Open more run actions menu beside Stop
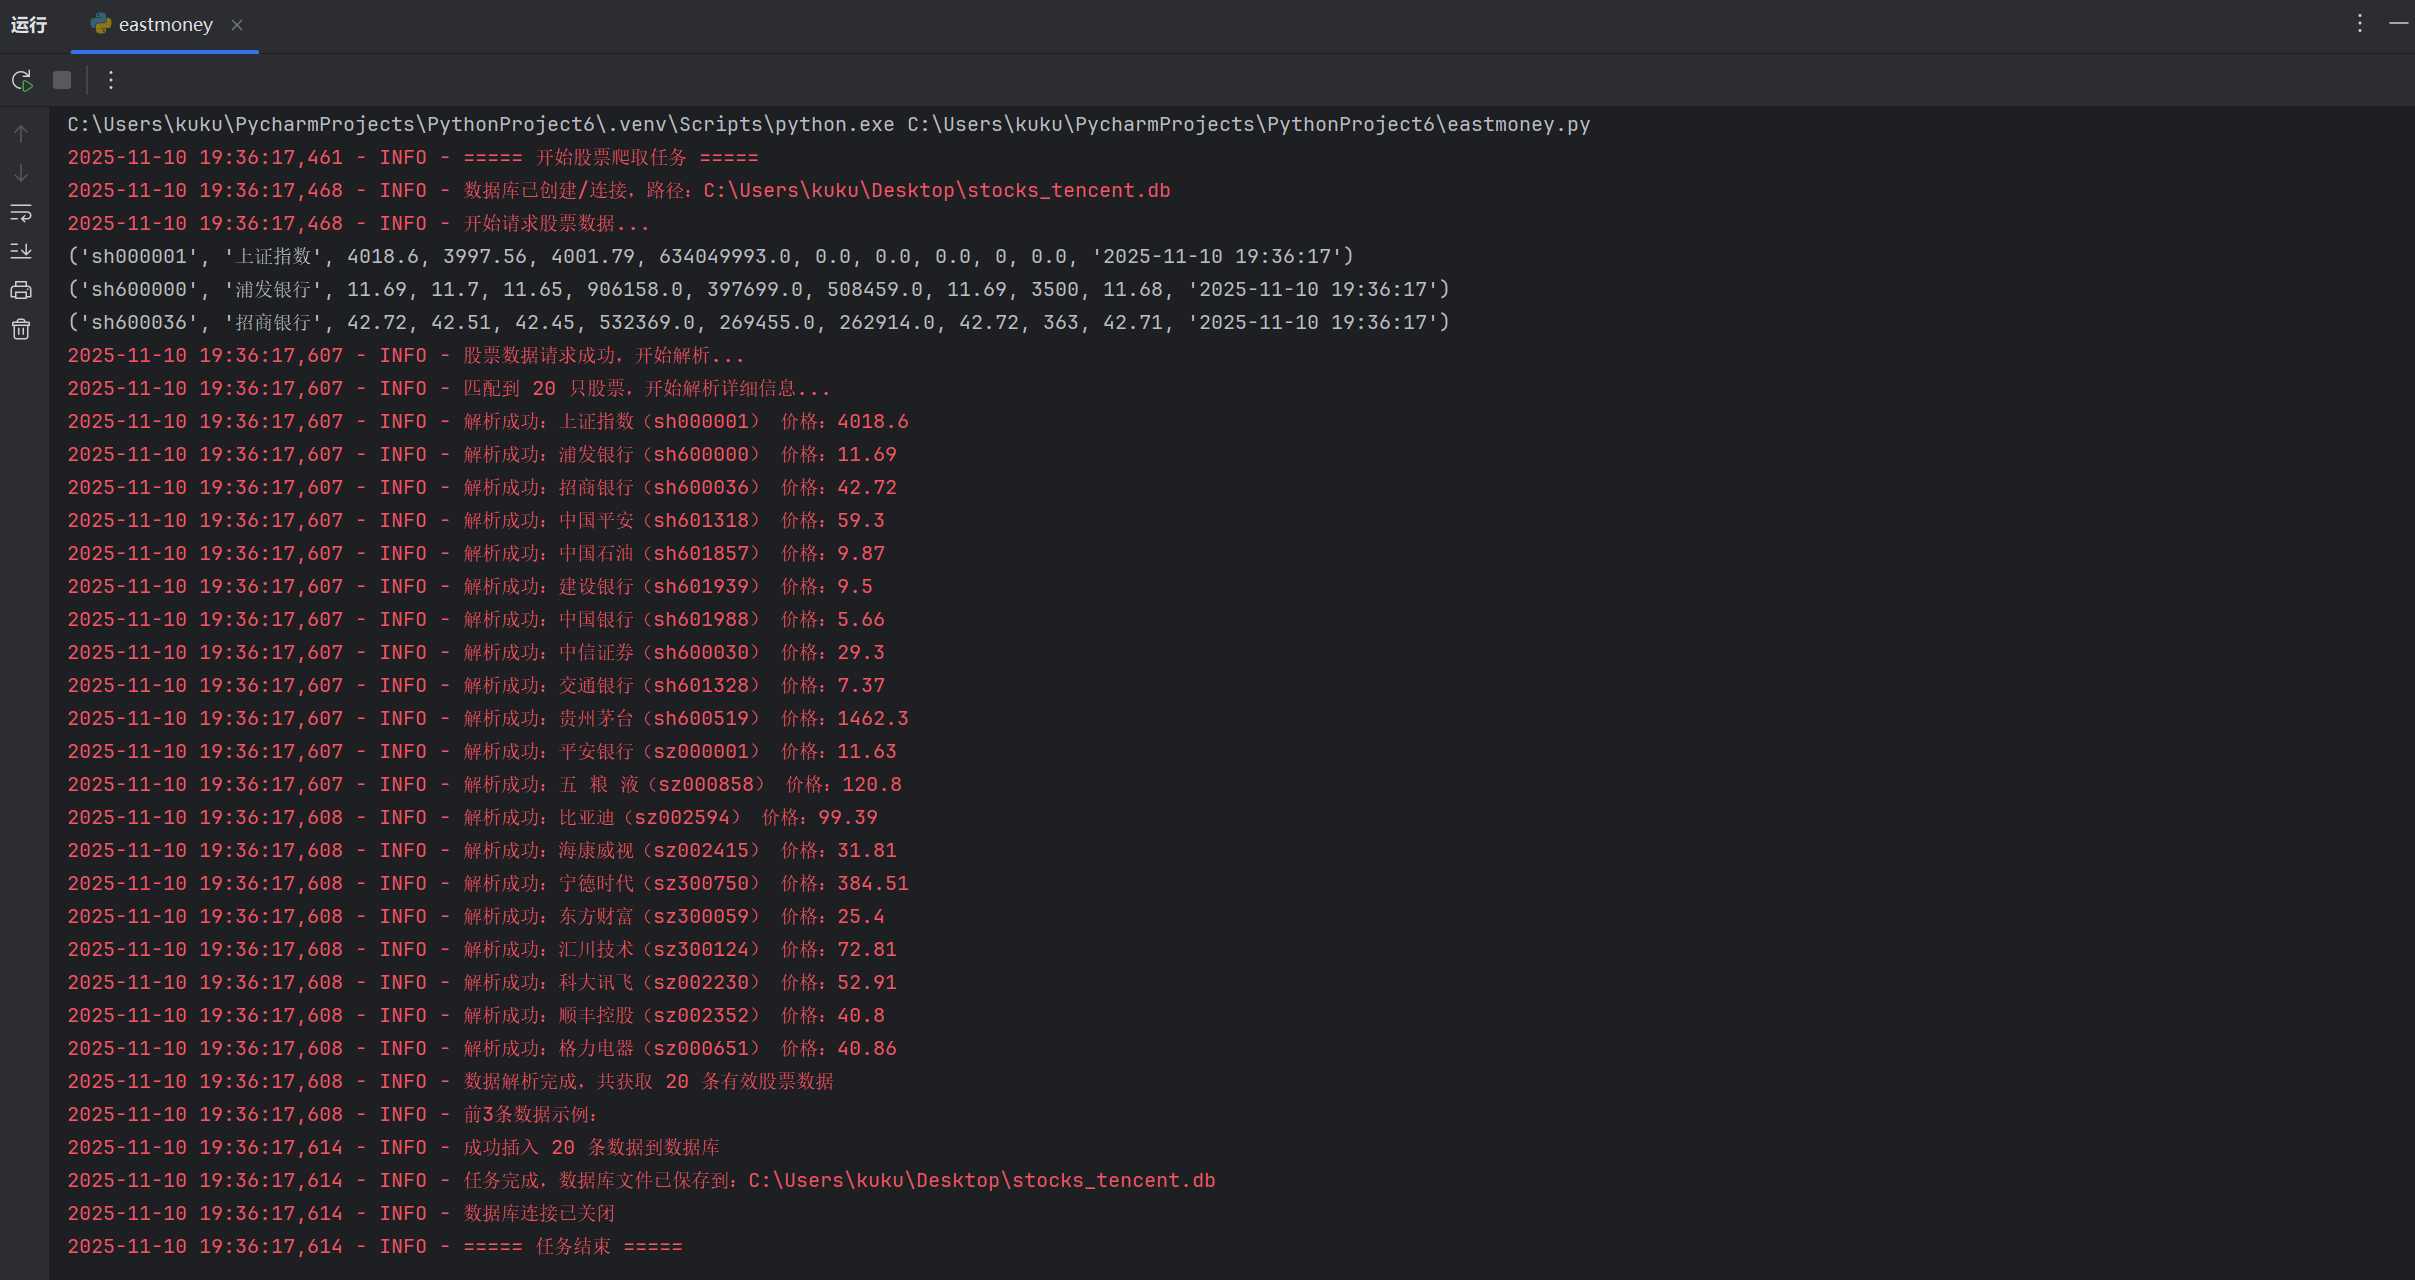 click(111, 80)
